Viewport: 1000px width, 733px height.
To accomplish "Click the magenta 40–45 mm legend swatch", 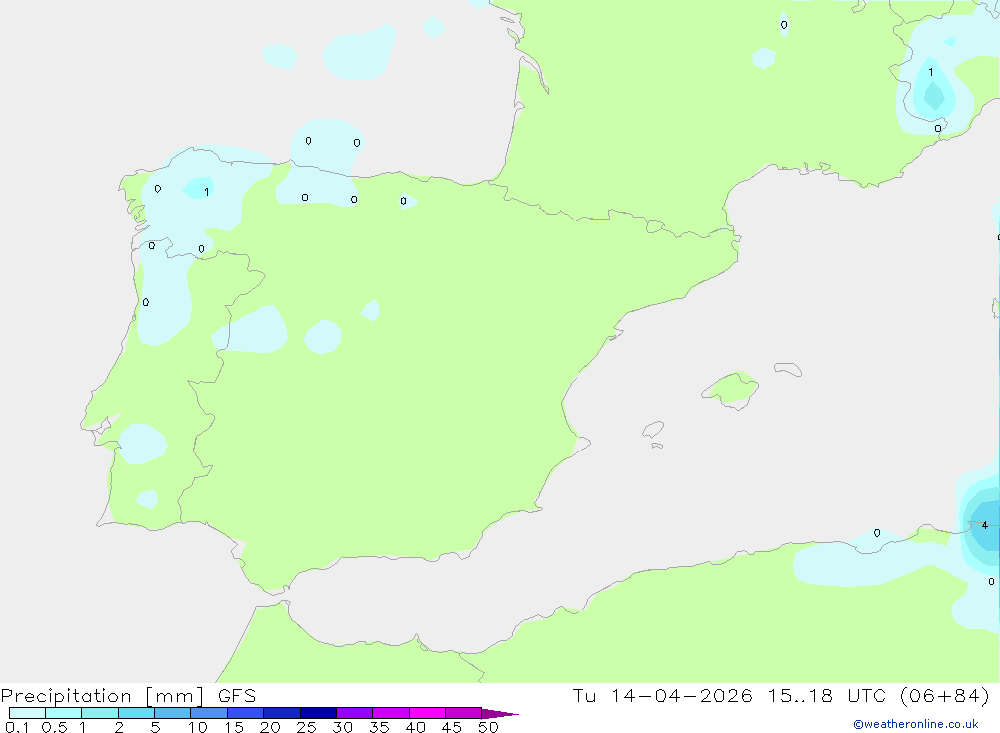I will (x=427, y=713).
